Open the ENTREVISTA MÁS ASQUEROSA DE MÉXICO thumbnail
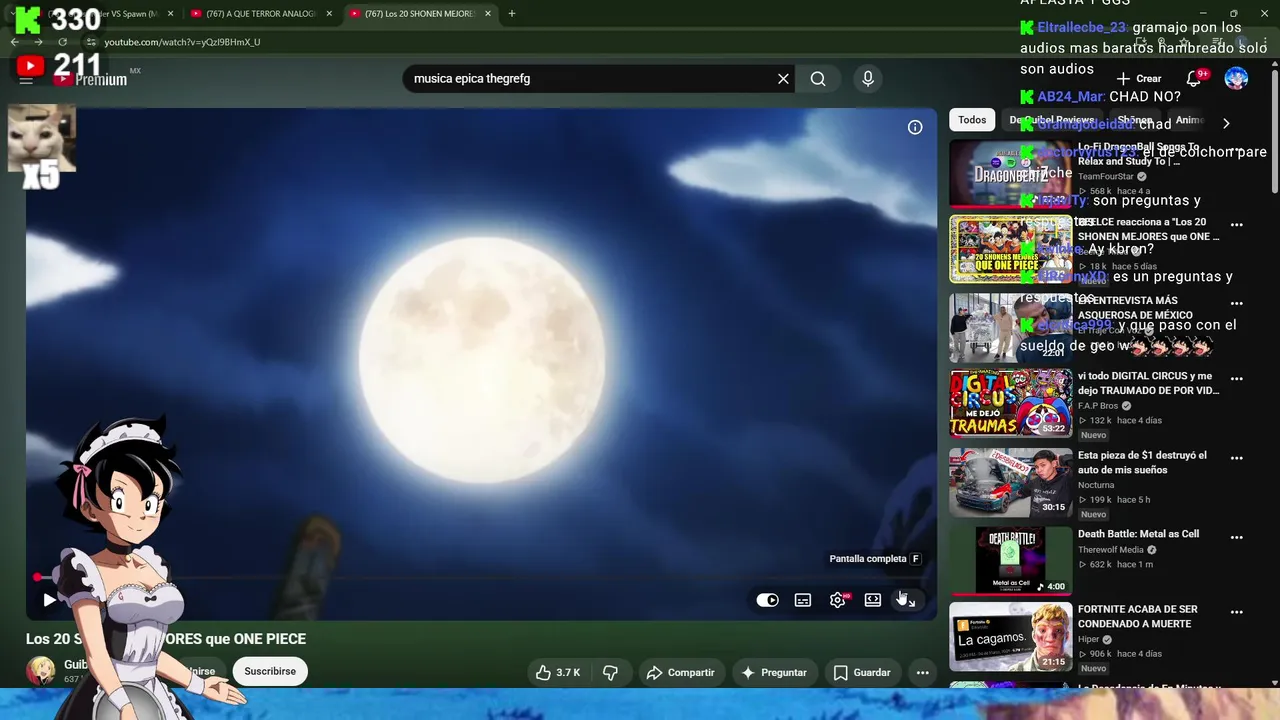This screenshot has height=720, width=1280. coord(1010,326)
